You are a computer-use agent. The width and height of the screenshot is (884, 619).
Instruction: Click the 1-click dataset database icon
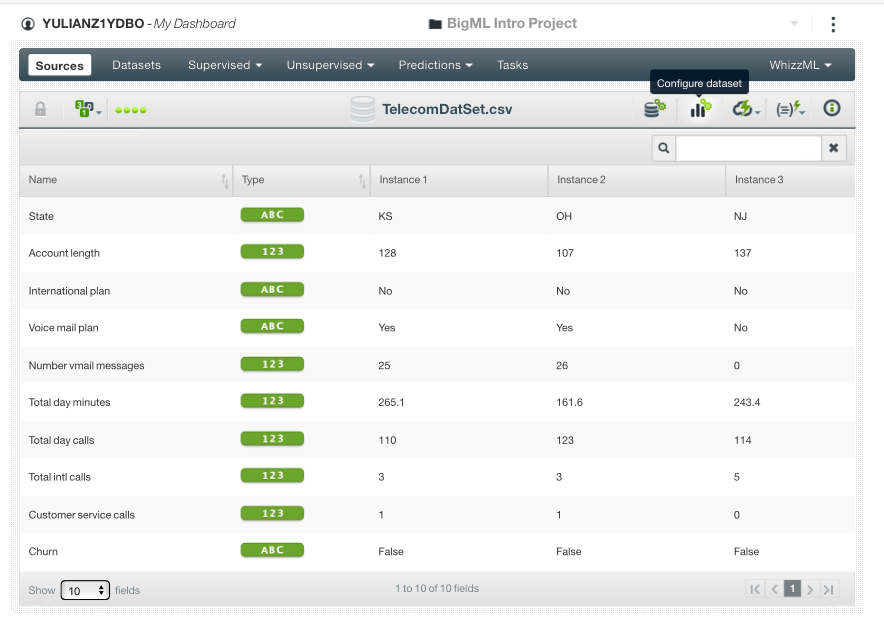pos(654,108)
